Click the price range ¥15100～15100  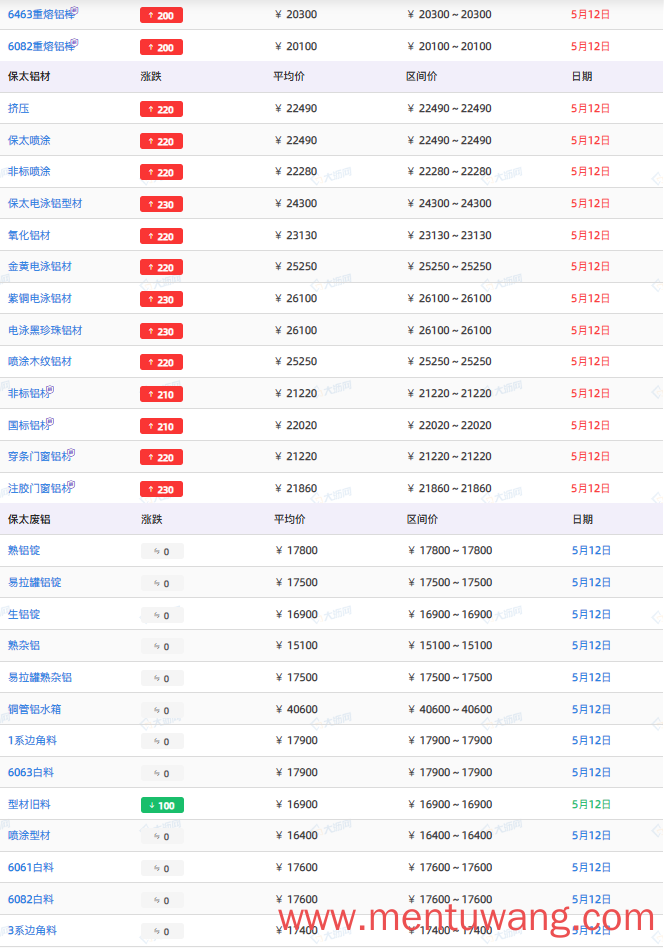(x=450, y=646)
